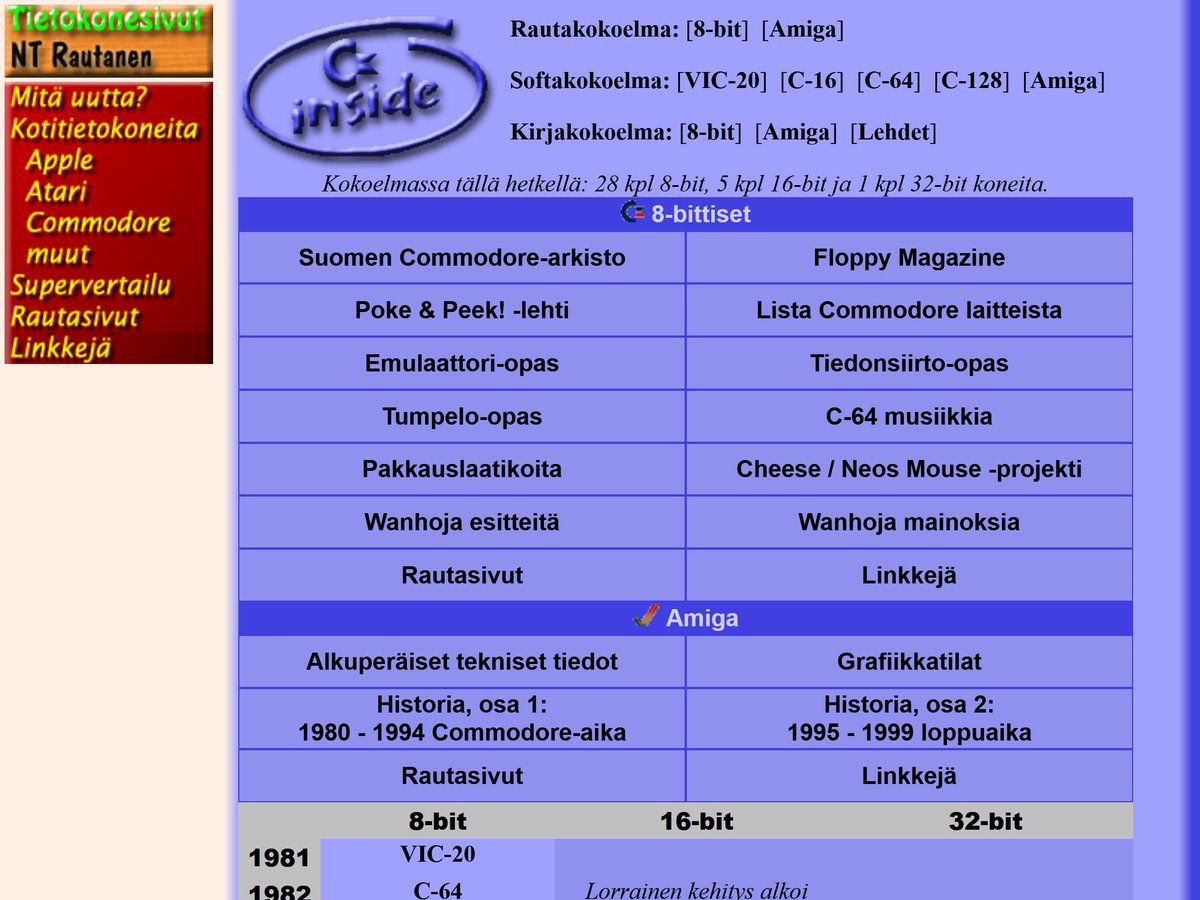Open the Softakokoelma Amiga link
The image size is (1200, 900).
1064,81
